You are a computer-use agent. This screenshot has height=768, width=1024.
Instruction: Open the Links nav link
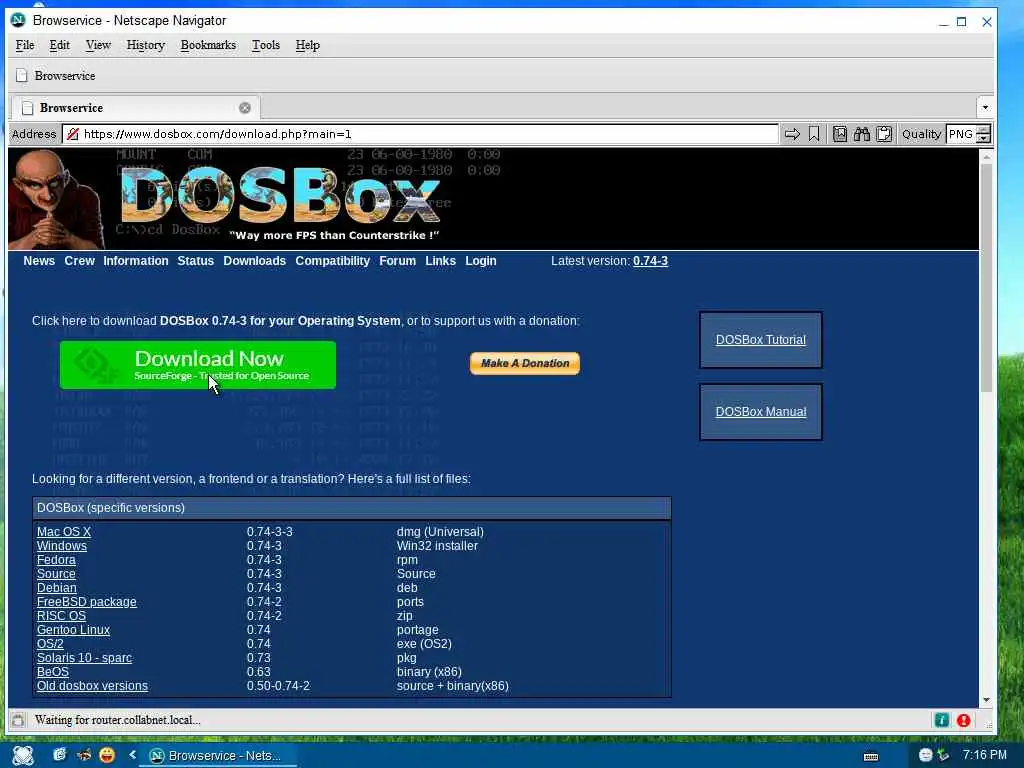441,261
